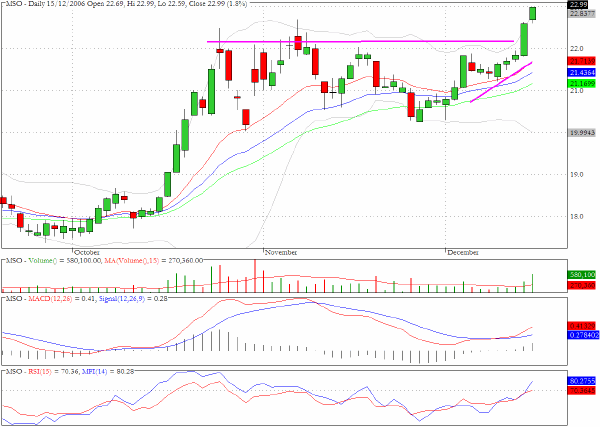Screen dimensions: 600x427
Task: Click the blue 21.4364 moving average tag
Action: tap(583, 72)
